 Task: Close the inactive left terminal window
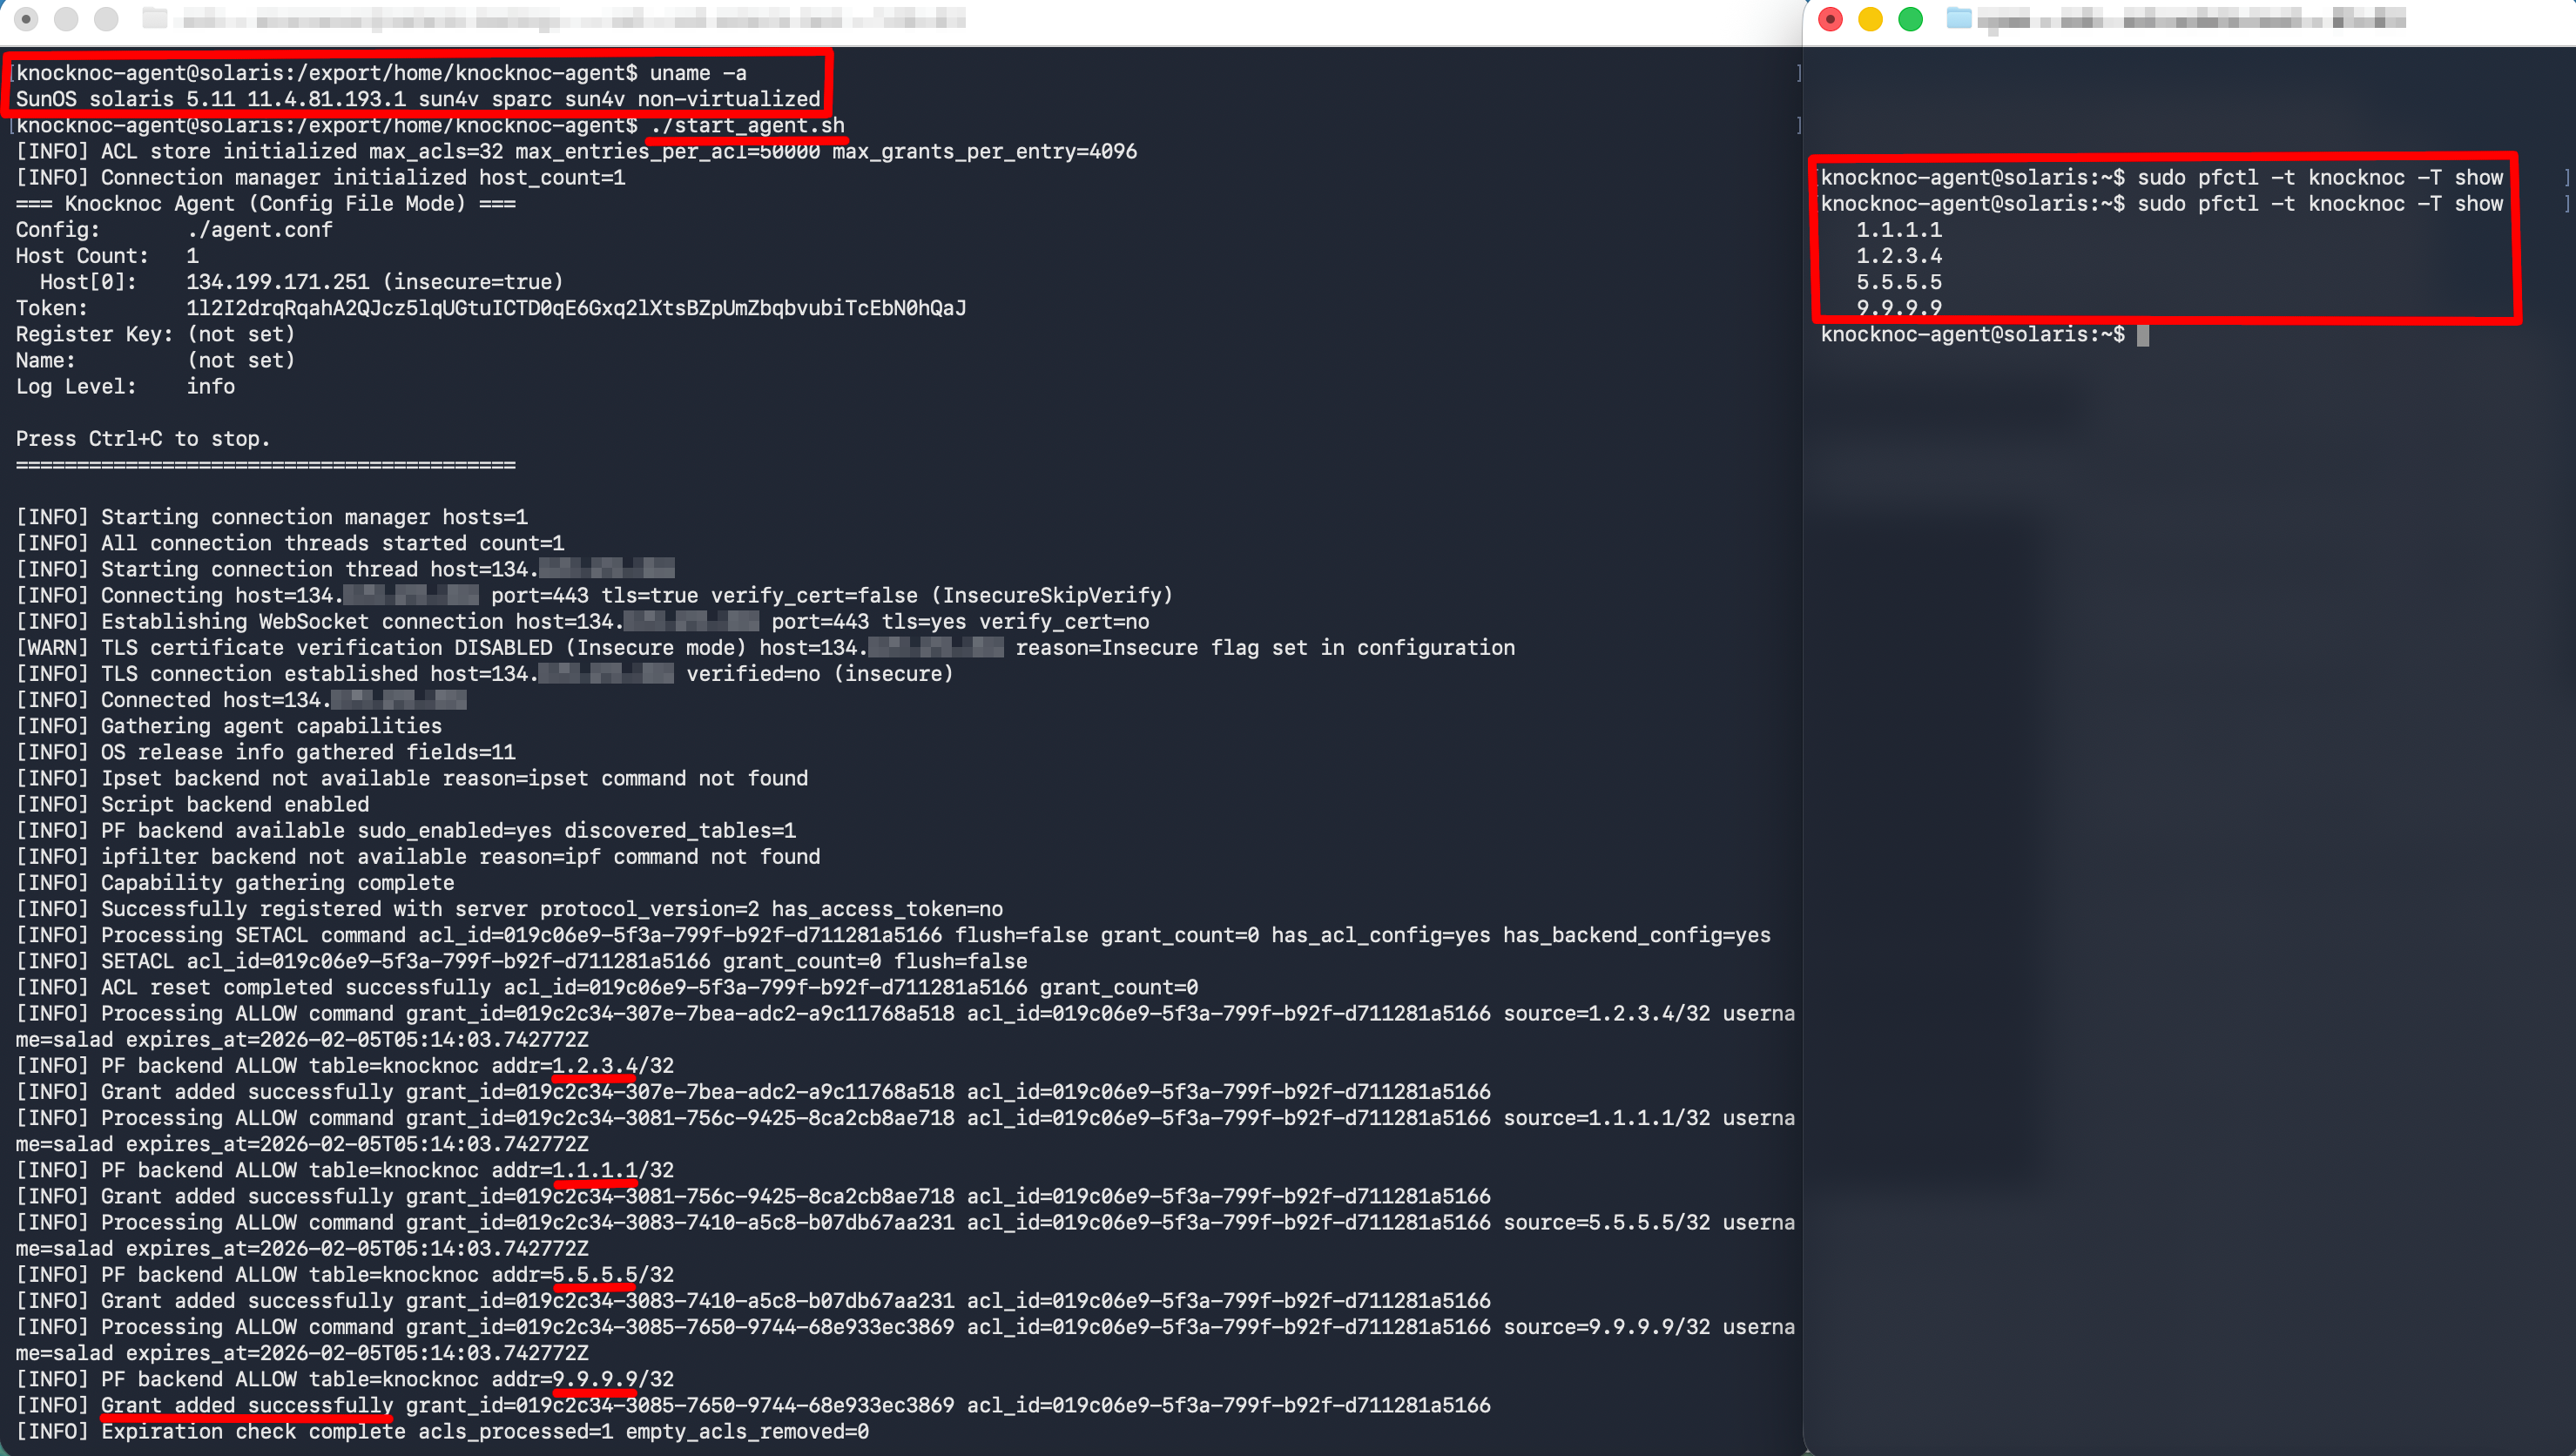pyautogui.click(x=27, y=19)
